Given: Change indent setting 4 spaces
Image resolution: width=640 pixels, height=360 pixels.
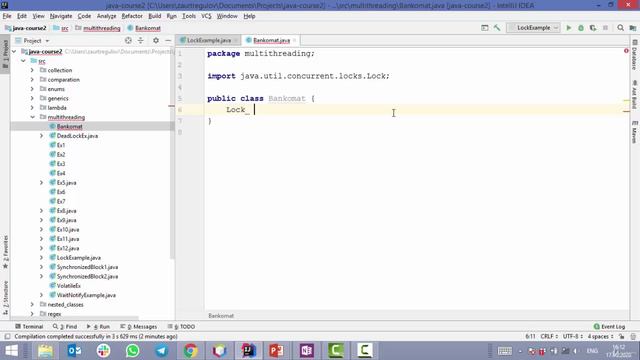Looking at the screenshot, I should [x=600, y=336].
